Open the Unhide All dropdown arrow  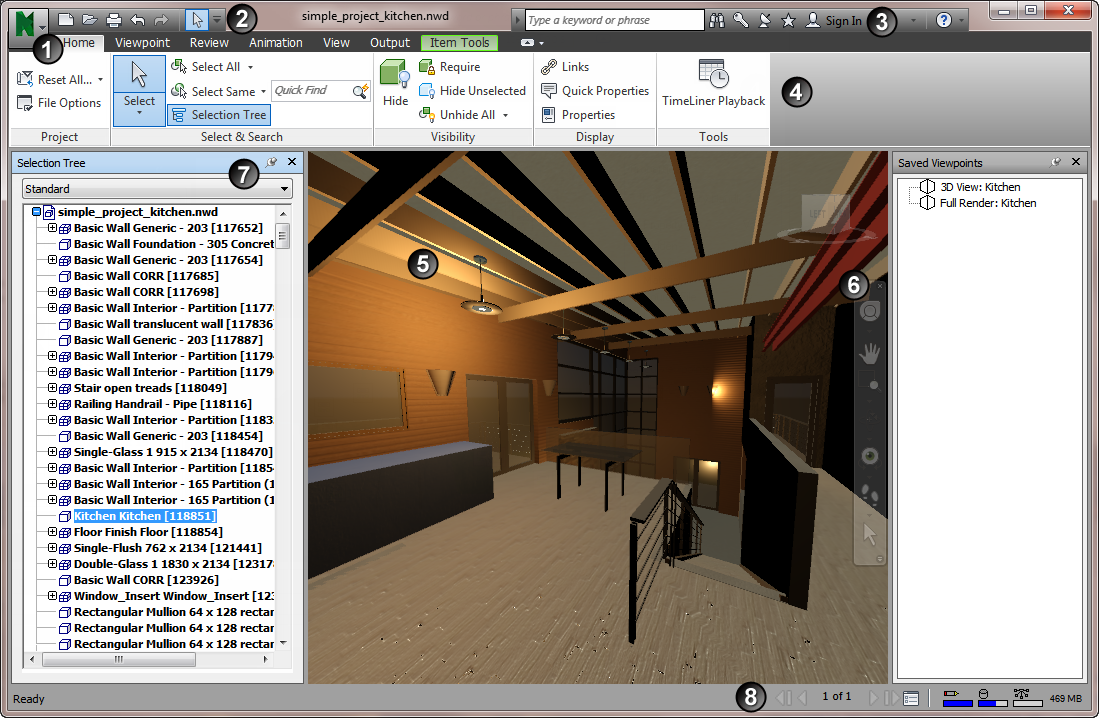(x=505, y=115)
